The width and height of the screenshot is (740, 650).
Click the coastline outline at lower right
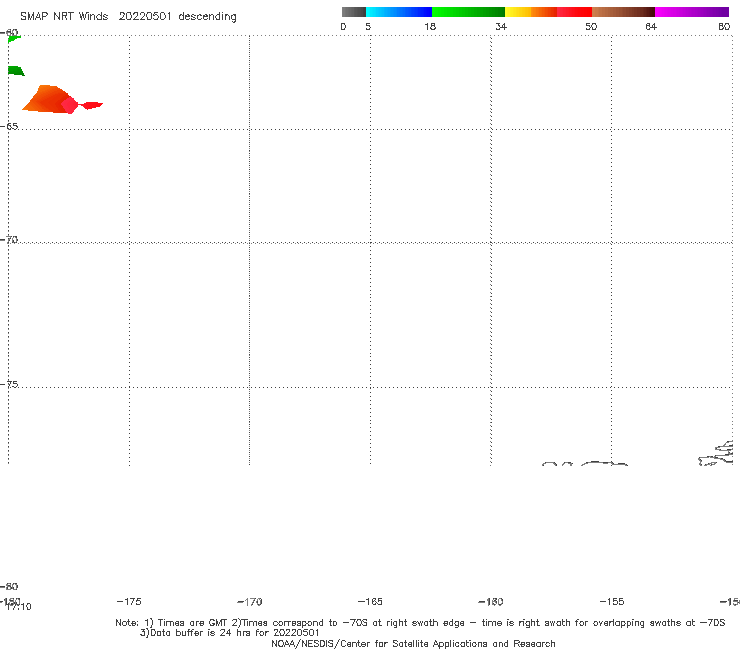716,453
